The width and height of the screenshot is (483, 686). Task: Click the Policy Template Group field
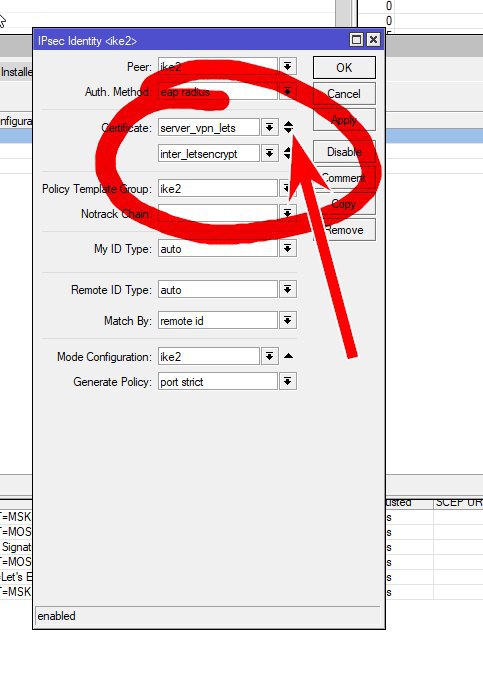[217, 189]
